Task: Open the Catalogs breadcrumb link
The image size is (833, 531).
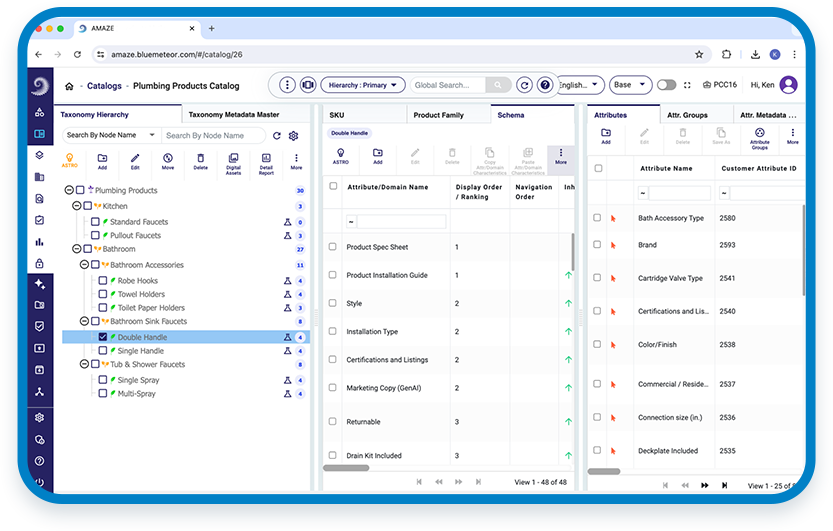Action: (104, 86)
